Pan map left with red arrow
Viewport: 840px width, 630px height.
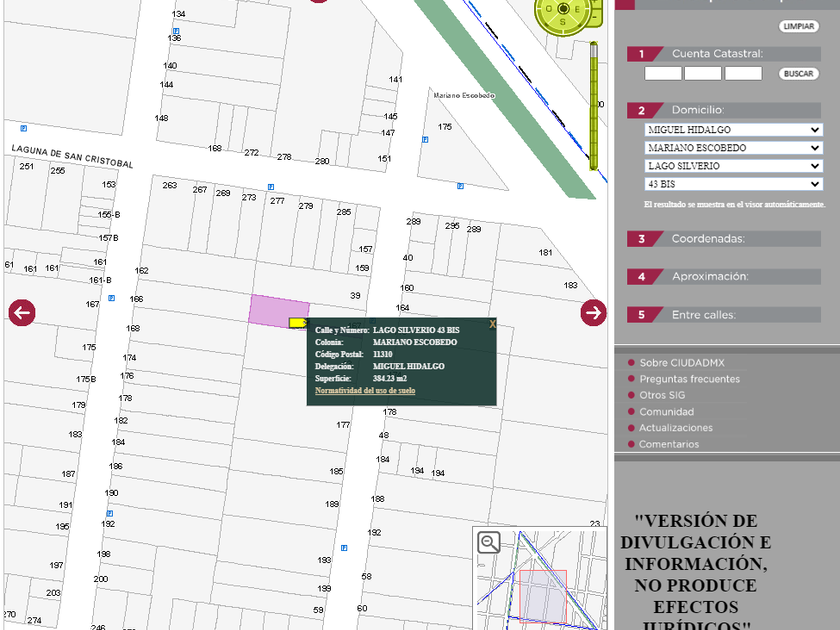[x=22, y=312]
